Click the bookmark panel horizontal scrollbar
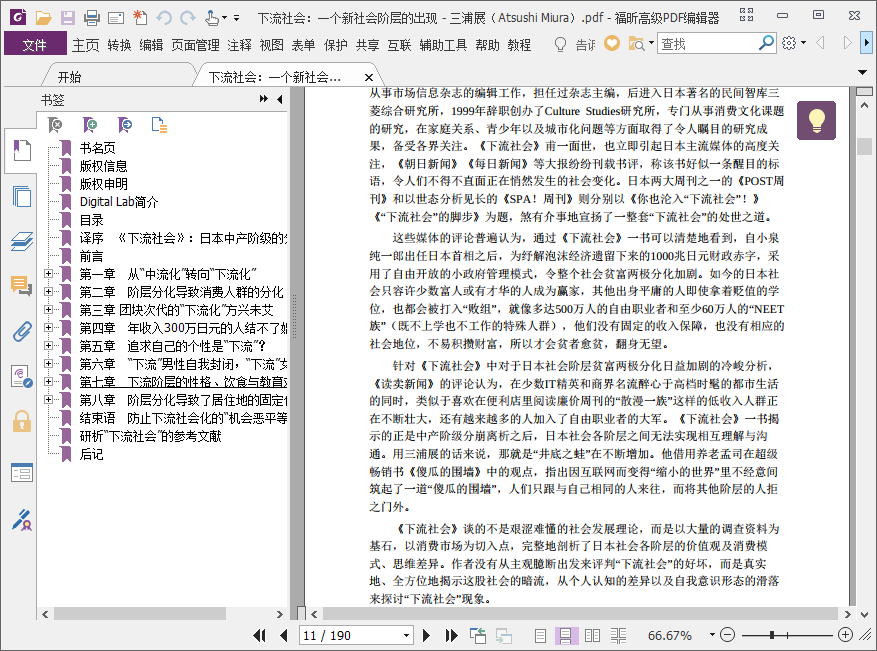Image resolution: width=877 pixels, height=651 pixels. click(139, 614)
